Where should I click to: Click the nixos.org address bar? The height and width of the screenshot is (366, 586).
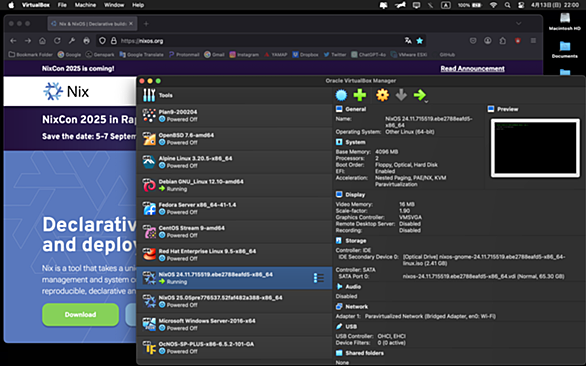click(262, 41)
